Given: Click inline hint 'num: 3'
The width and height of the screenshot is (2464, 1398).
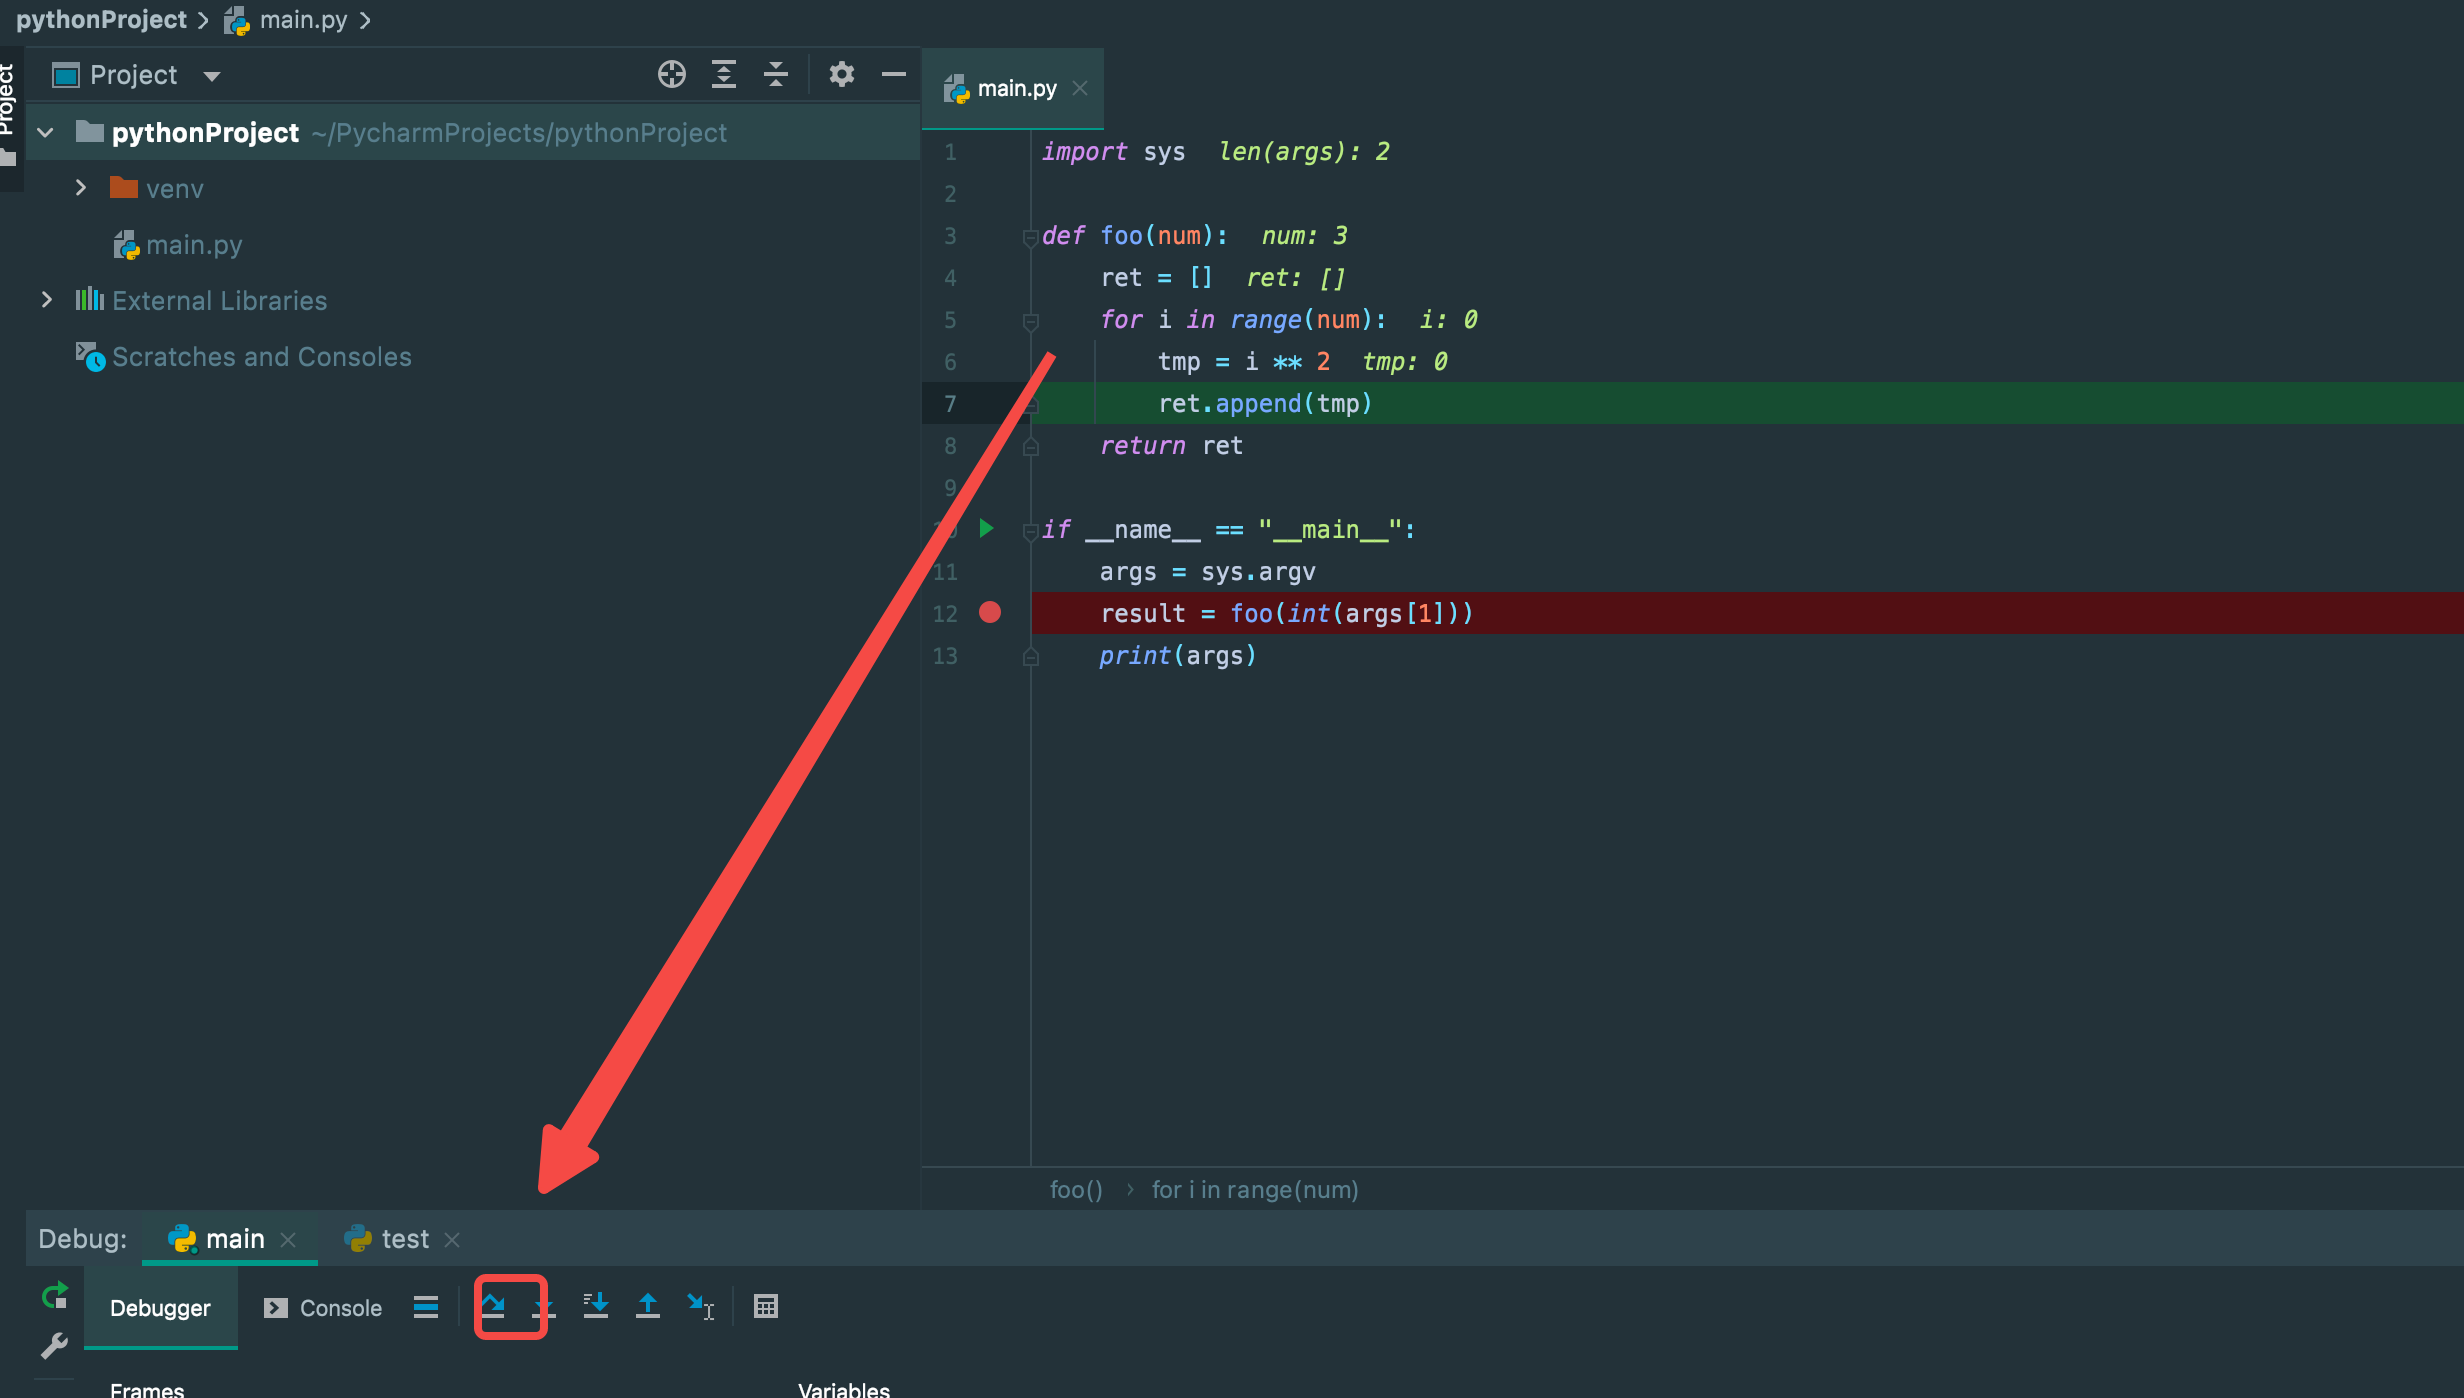Looking at the screenshot, I should tap(1305, 236).
